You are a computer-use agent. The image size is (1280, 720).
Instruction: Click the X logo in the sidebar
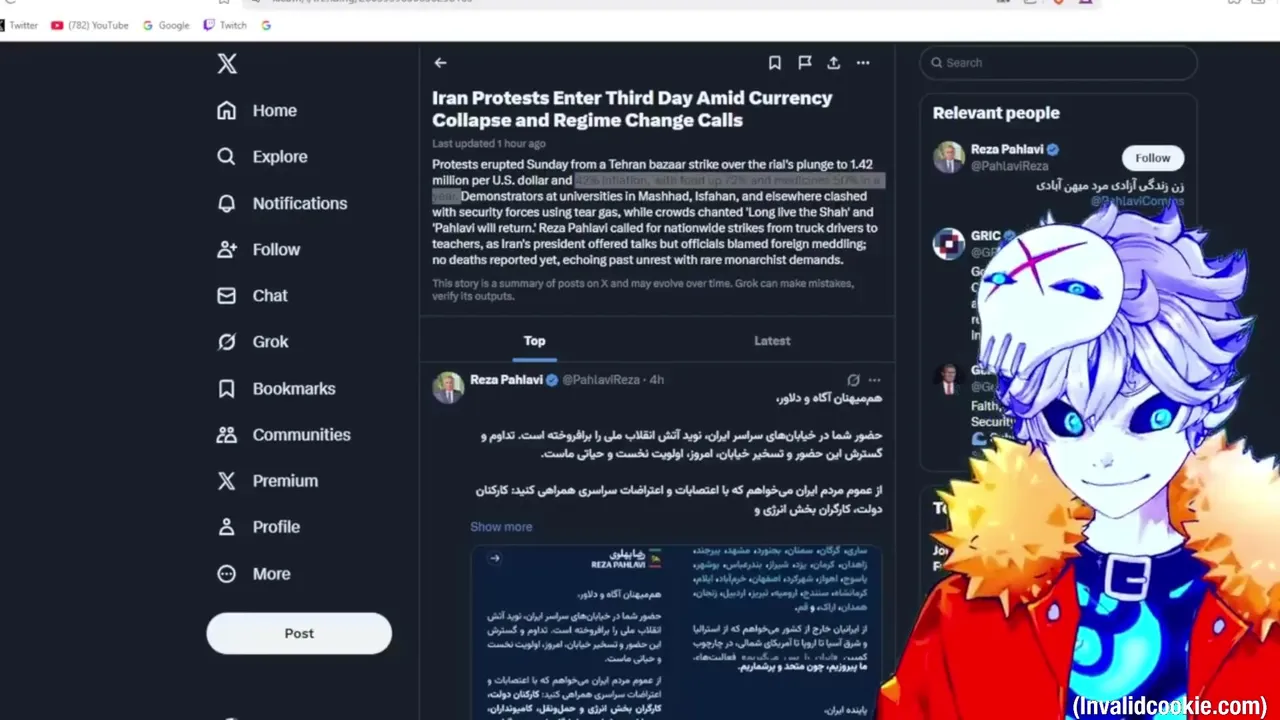click(227, 64)
